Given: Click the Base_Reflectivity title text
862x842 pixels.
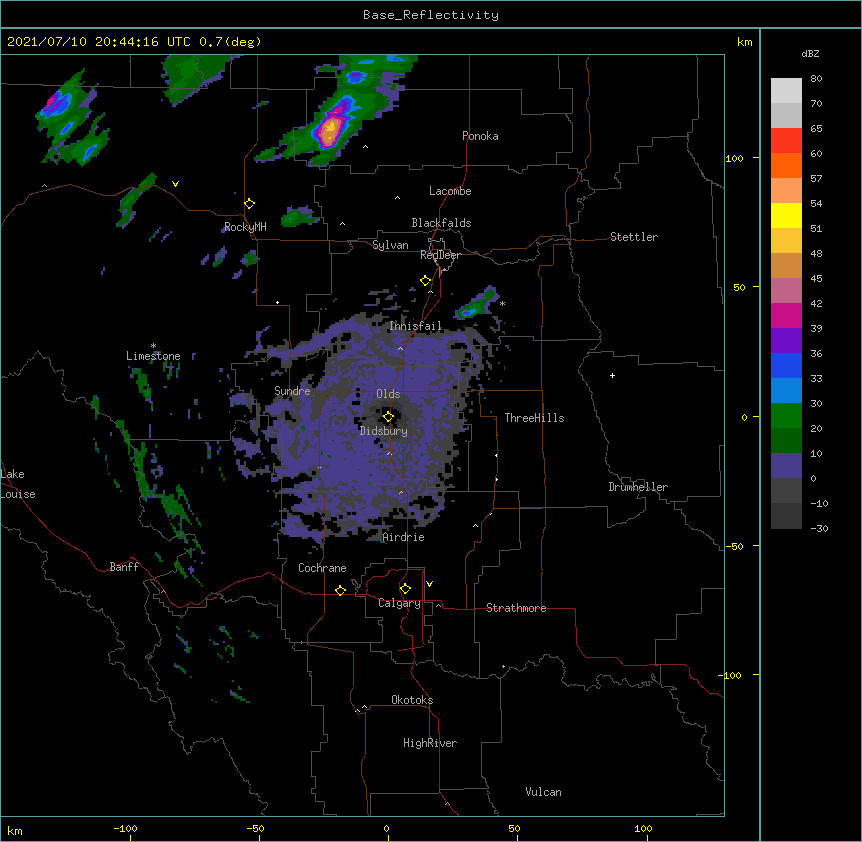Looking at the screenshot, I should (x=431, y=15).
